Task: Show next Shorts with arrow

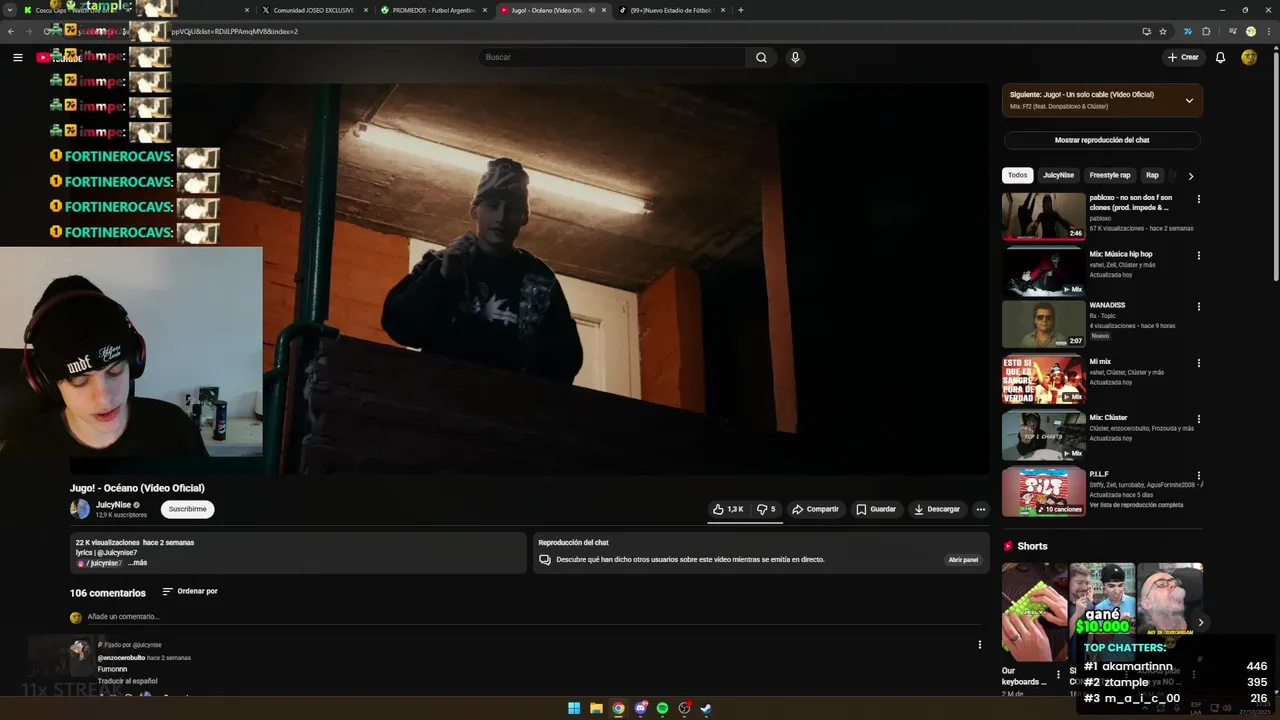Action: pyautogui.click(x=1201, y=622)
